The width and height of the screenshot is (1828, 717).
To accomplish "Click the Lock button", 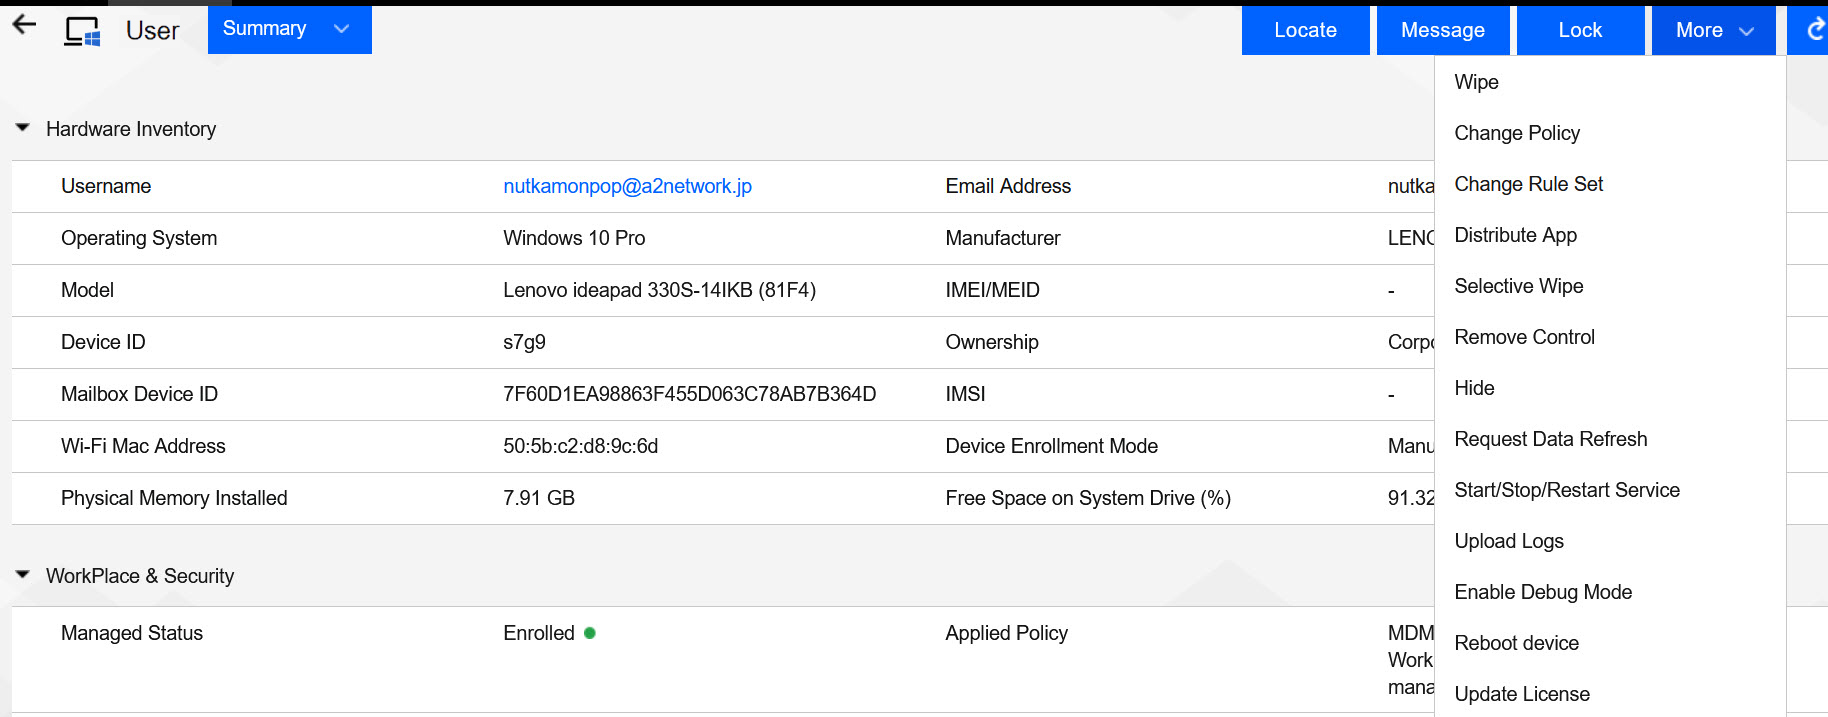I will coord(1580,30).
